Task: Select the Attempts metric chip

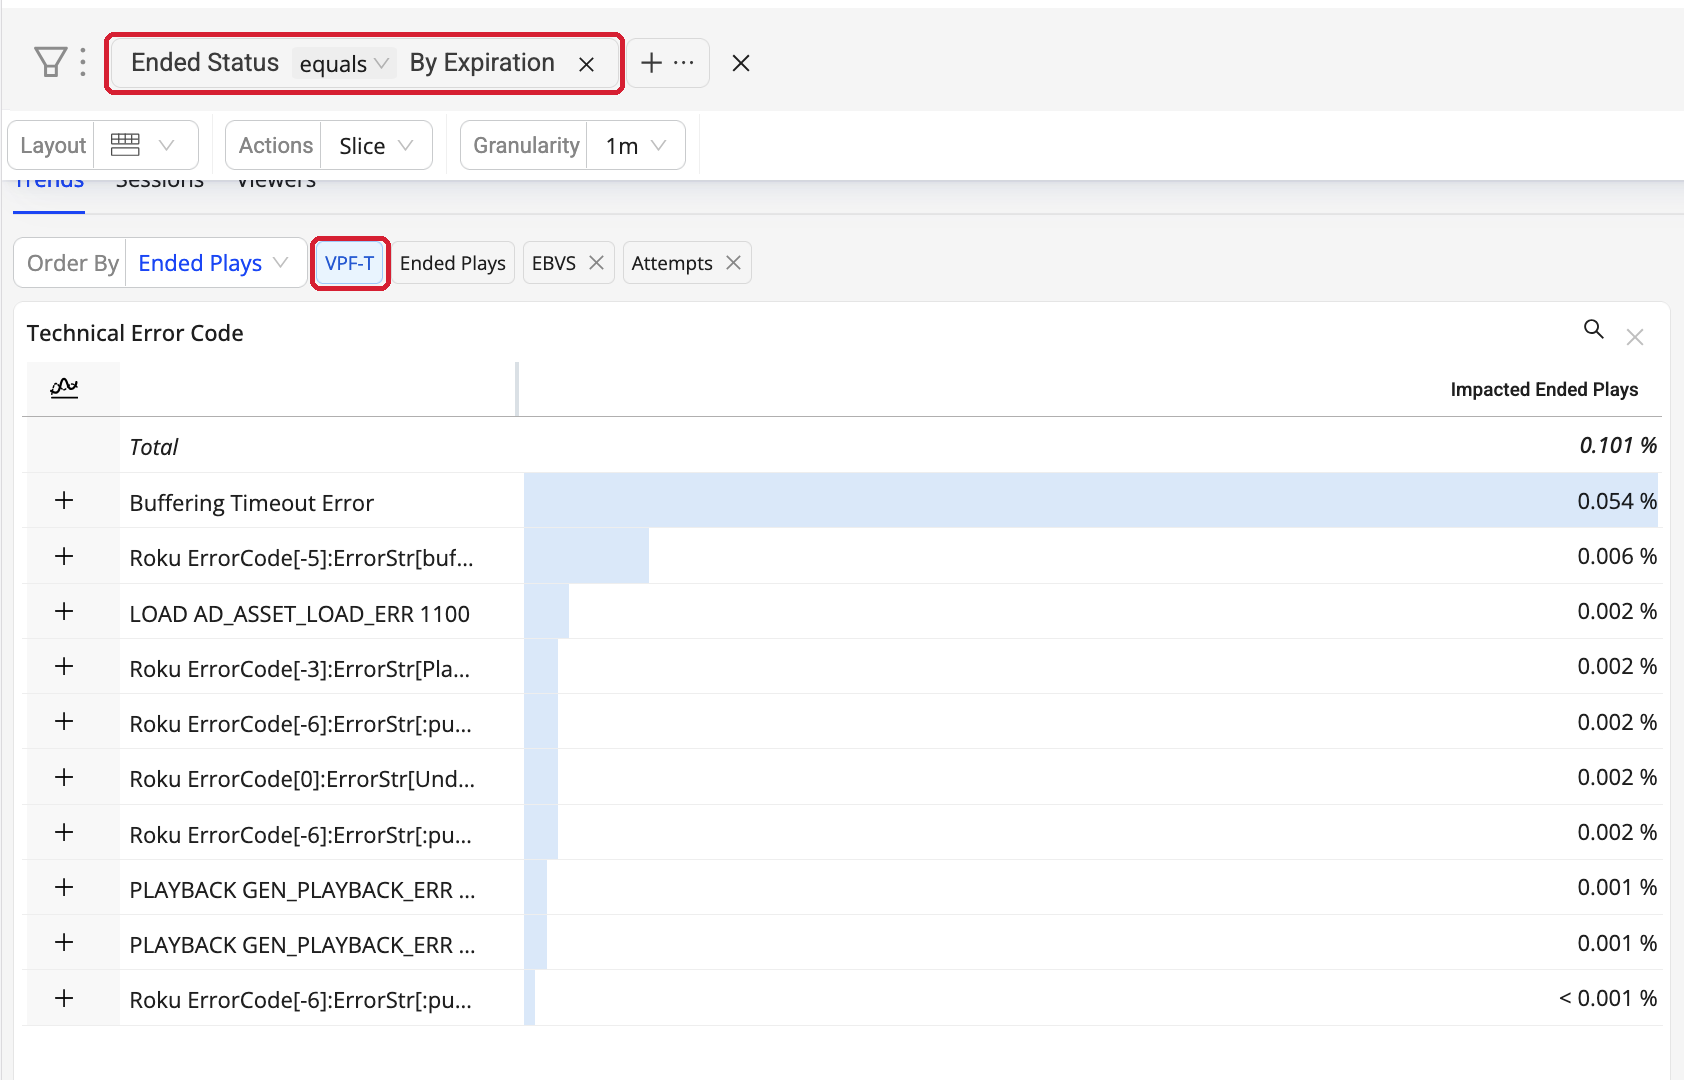Action: [x=672, y=263]
